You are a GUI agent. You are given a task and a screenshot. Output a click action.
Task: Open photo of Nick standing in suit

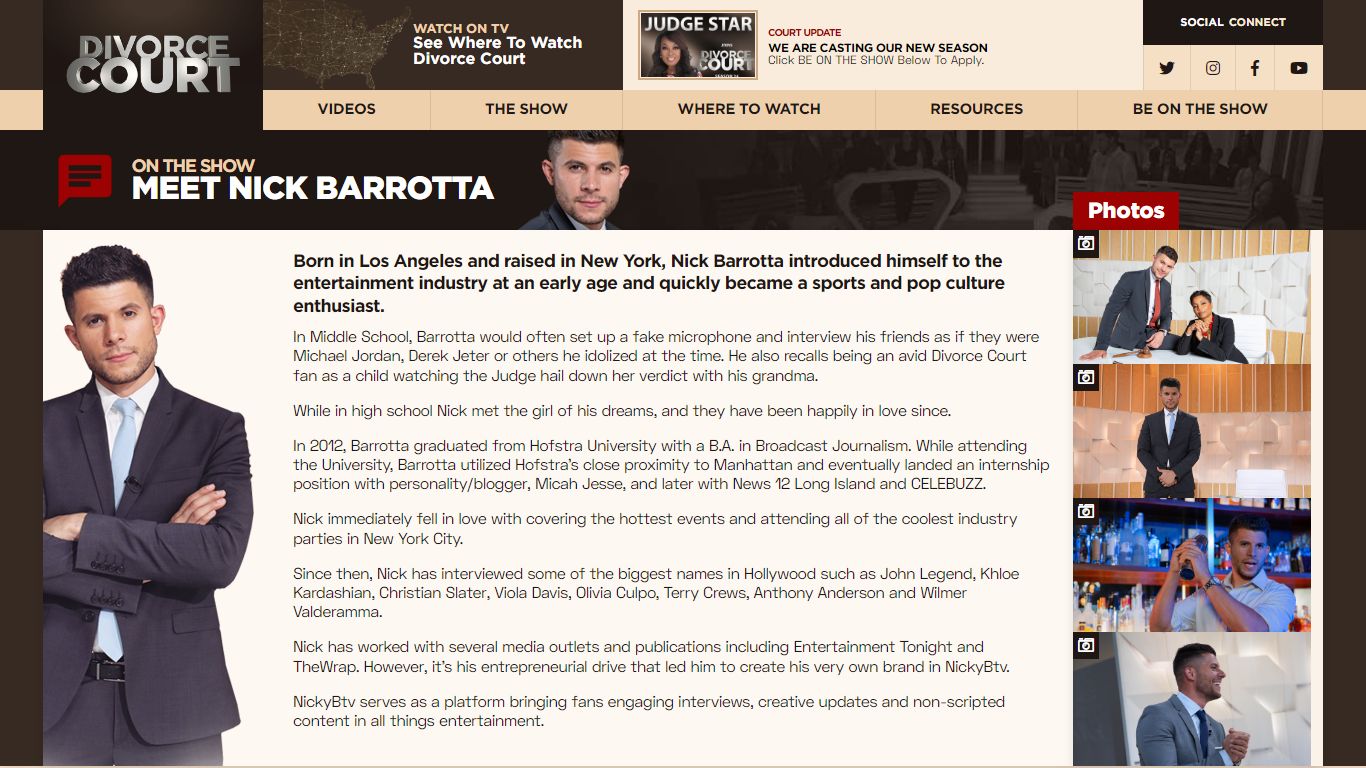(x=1191, y=431)
